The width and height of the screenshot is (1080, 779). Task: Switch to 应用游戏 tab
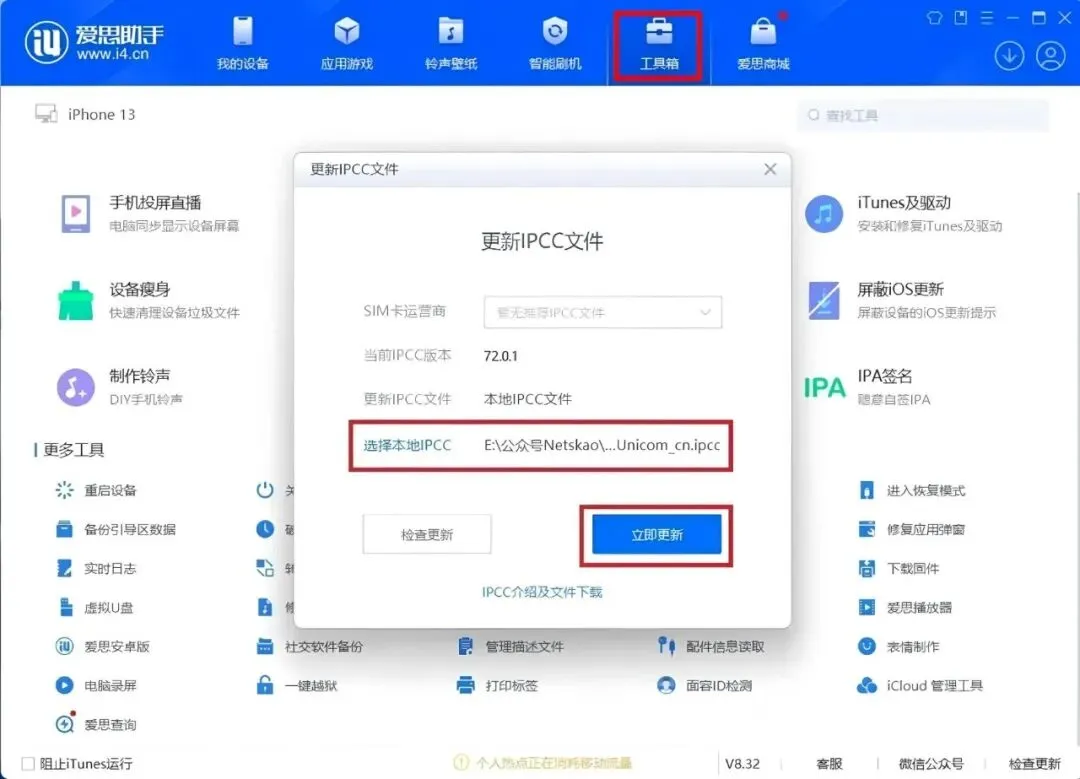tap(346, 43)
